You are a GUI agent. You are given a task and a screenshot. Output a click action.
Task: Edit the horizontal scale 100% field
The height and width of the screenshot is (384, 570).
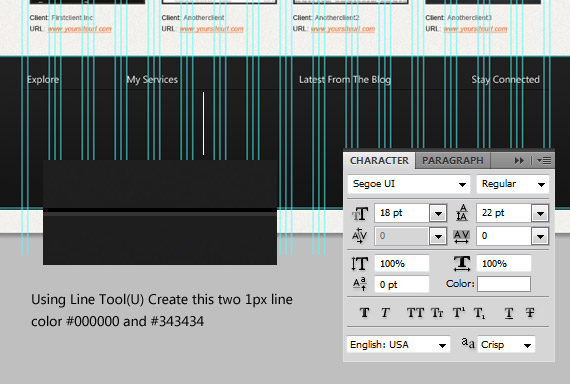pos(503,263)
